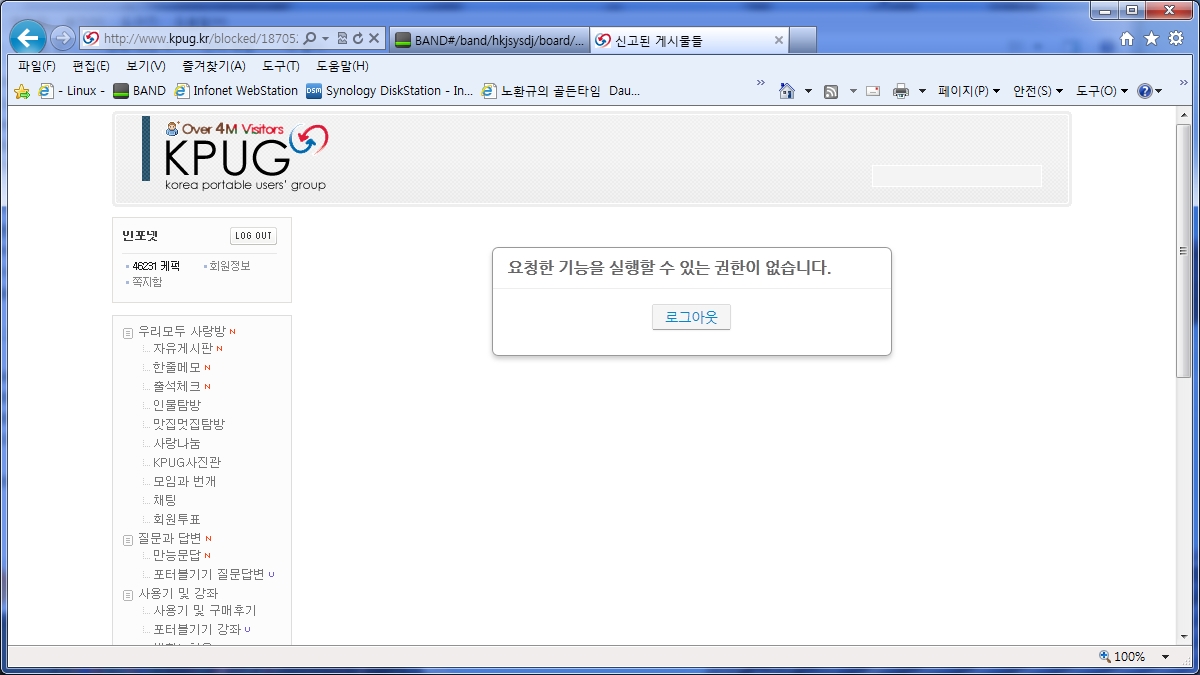Screen dimensions: 1200x675
Task: Open the 포터블기기 강좌 board
Action: 197,630
